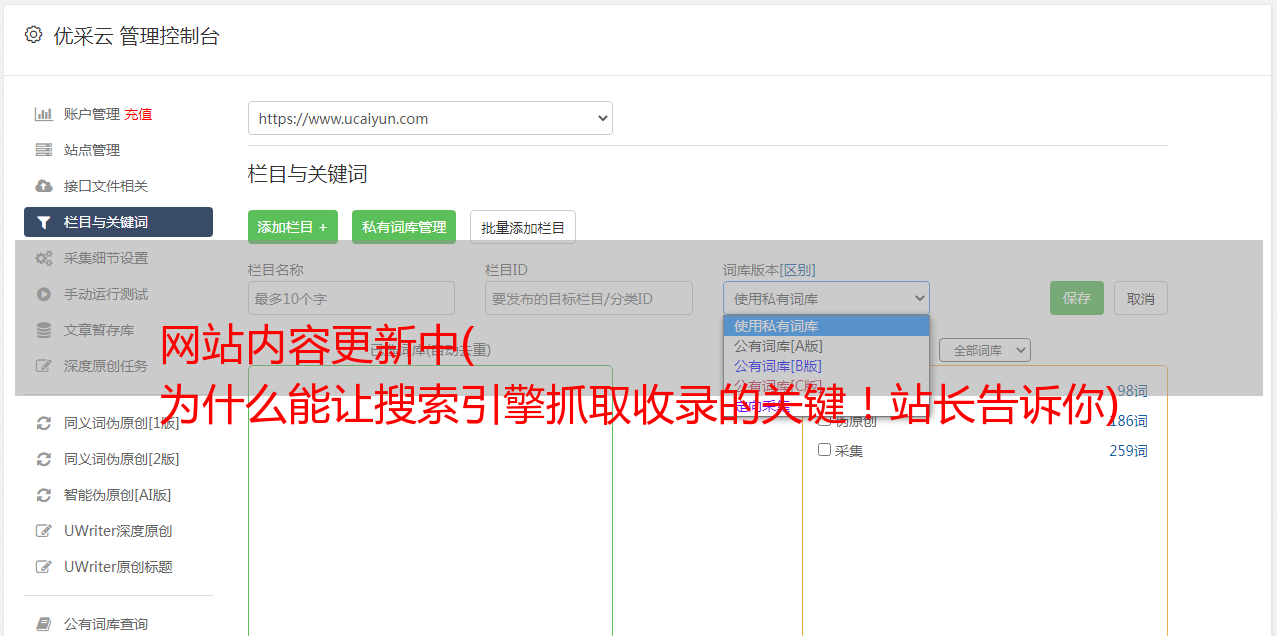Screen dimensions: 1277x636
Task: Focus the 栏目ID input field
Action: pyautogui.click(x=589, y=298)
